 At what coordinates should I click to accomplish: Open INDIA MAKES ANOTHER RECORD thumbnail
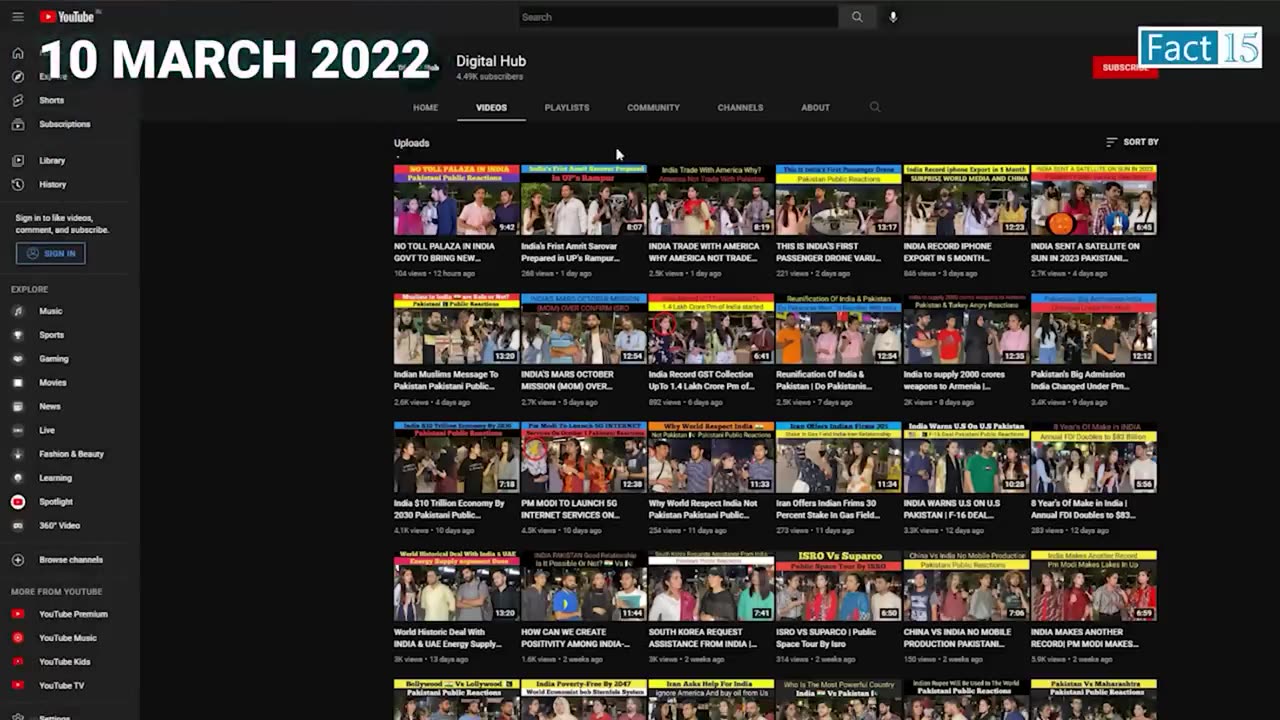(1094, 585)
